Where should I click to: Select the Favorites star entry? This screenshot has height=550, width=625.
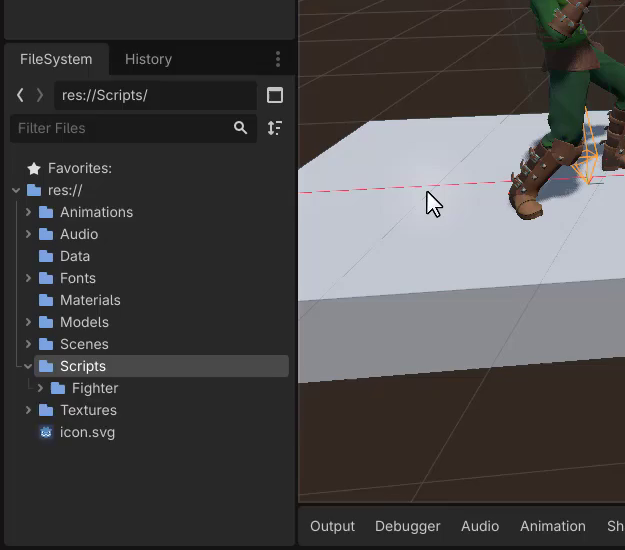34,169
